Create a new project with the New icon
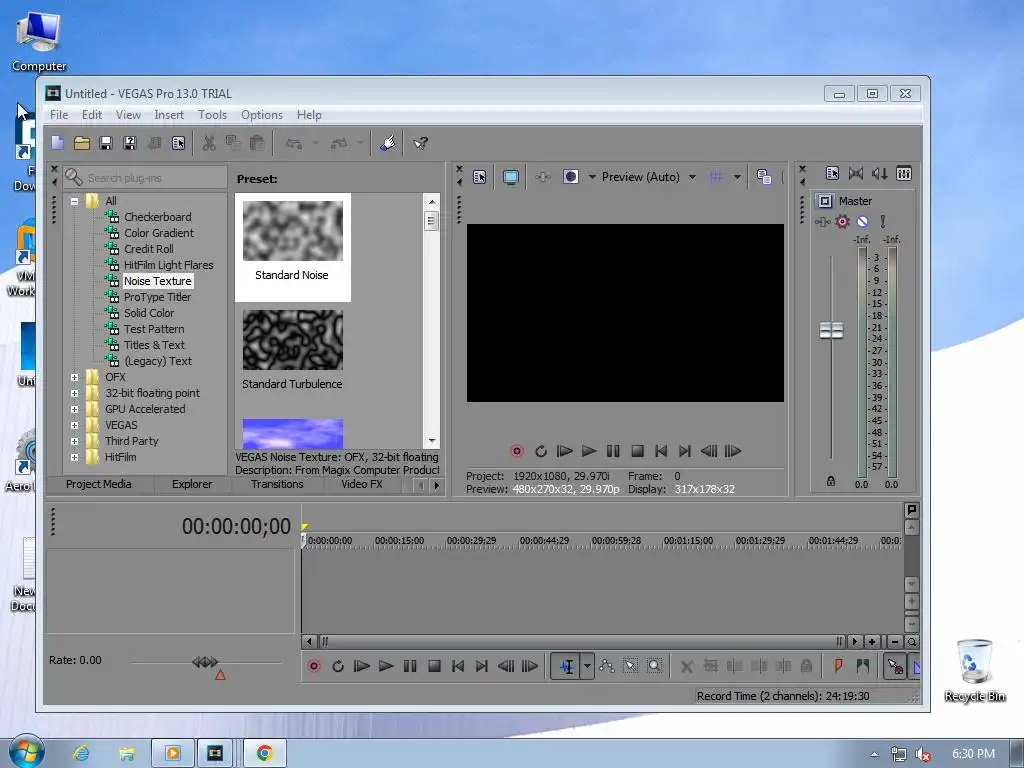Viewport: 1024px width, 768px height. 57,143
